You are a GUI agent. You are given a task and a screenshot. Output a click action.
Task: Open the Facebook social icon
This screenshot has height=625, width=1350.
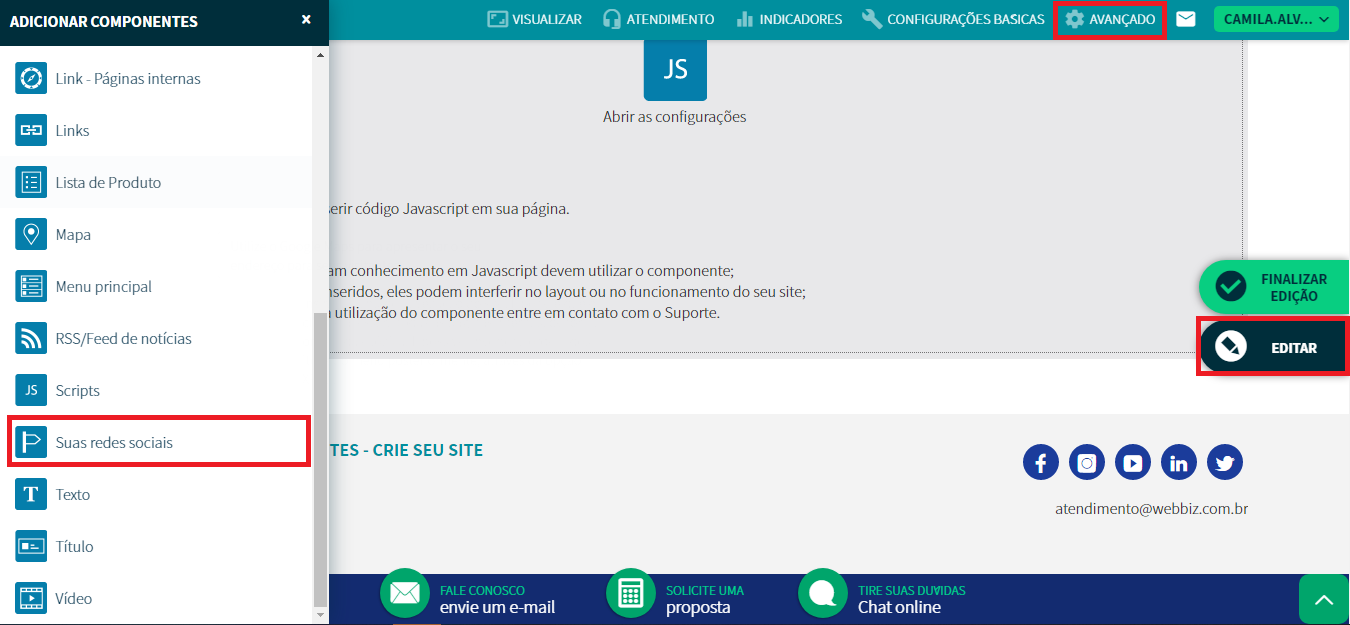[x=1041, y=463]
